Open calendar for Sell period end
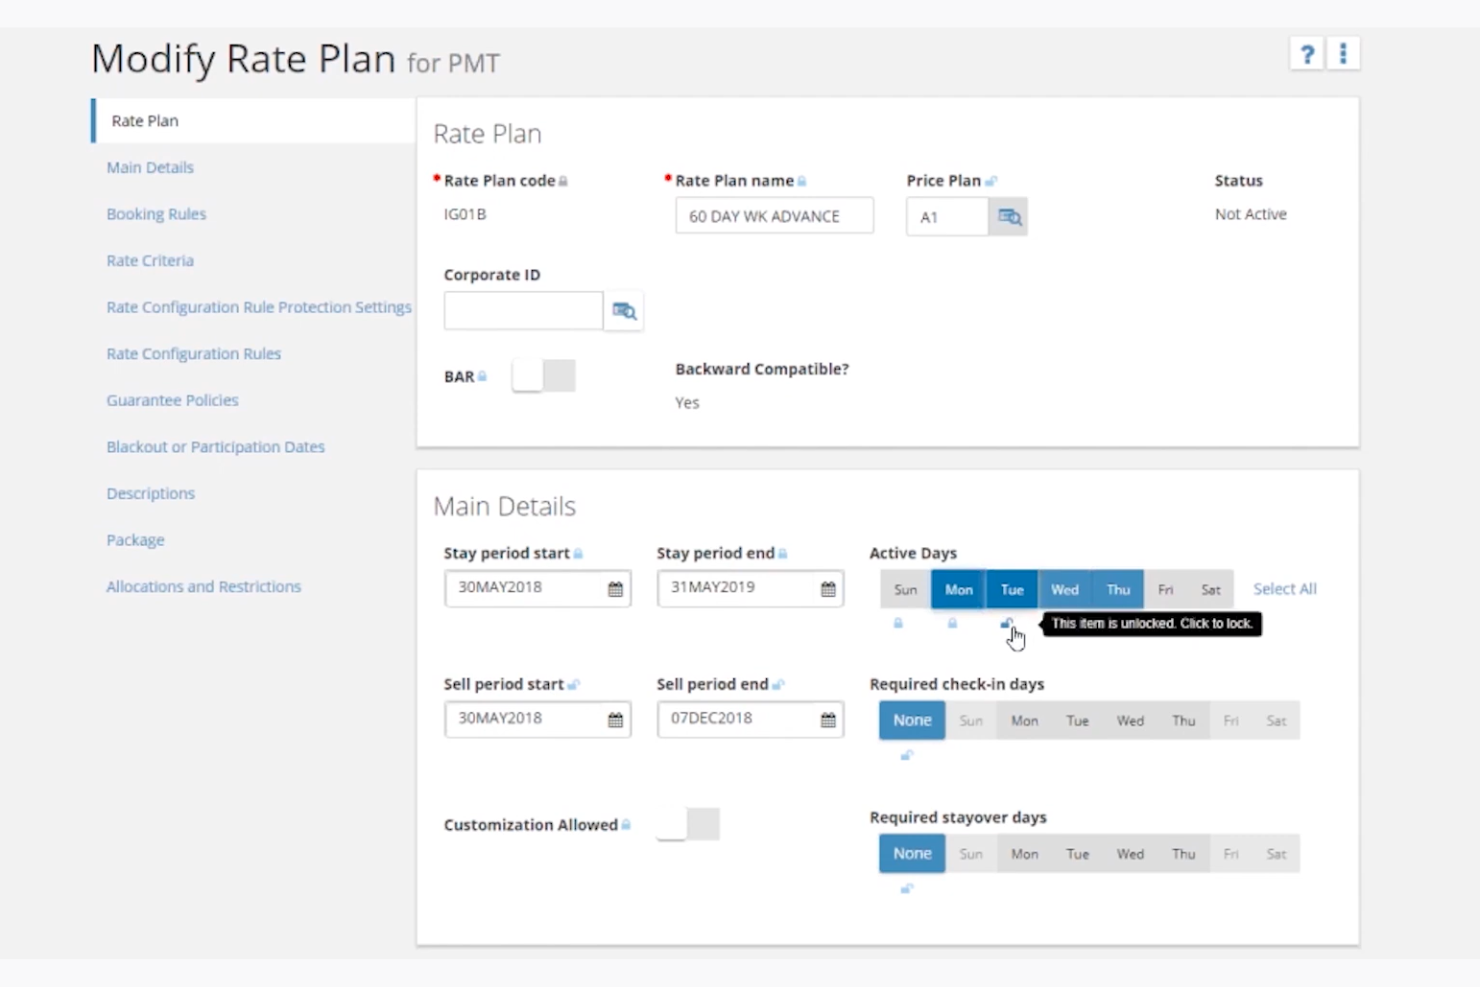The image size is (1480, 987). pyautogui.click(x=828, y=720)
